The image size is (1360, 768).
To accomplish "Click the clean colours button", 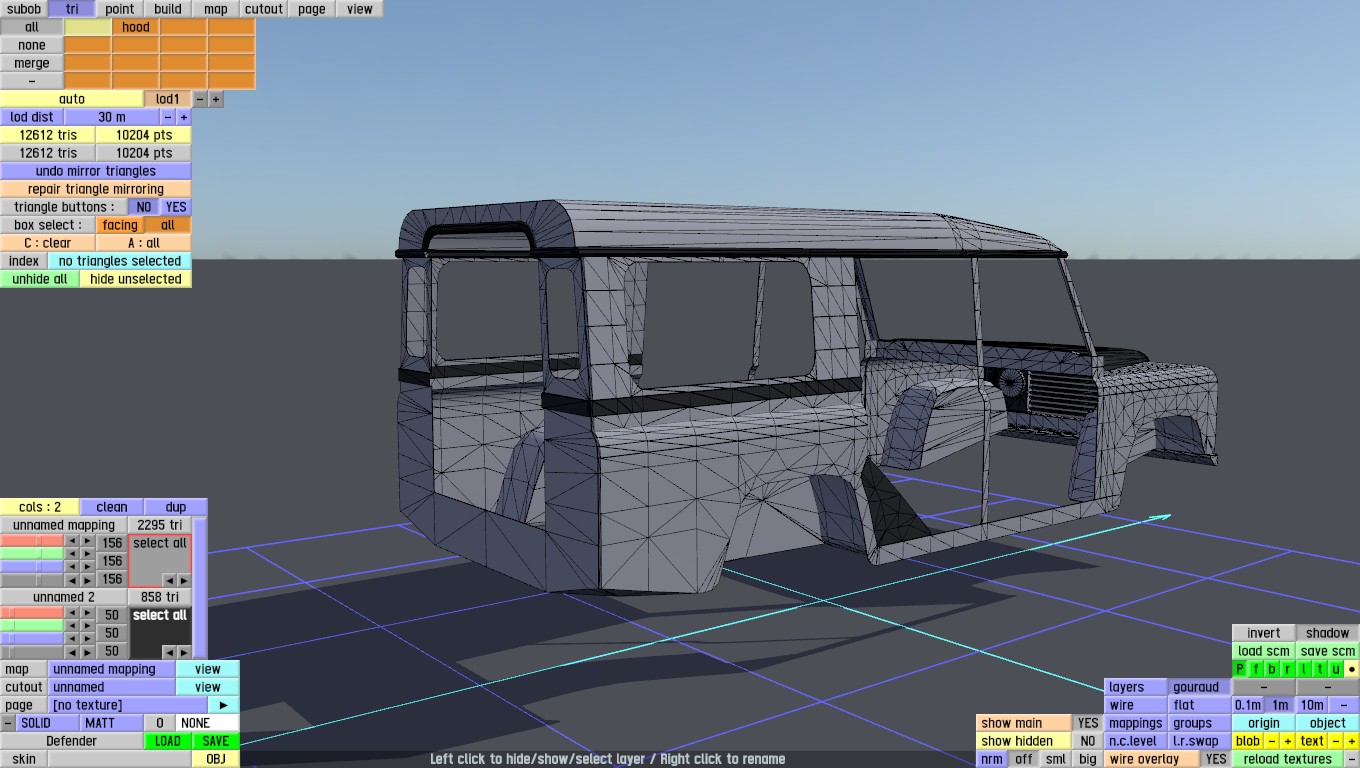I will coord(112,507).
